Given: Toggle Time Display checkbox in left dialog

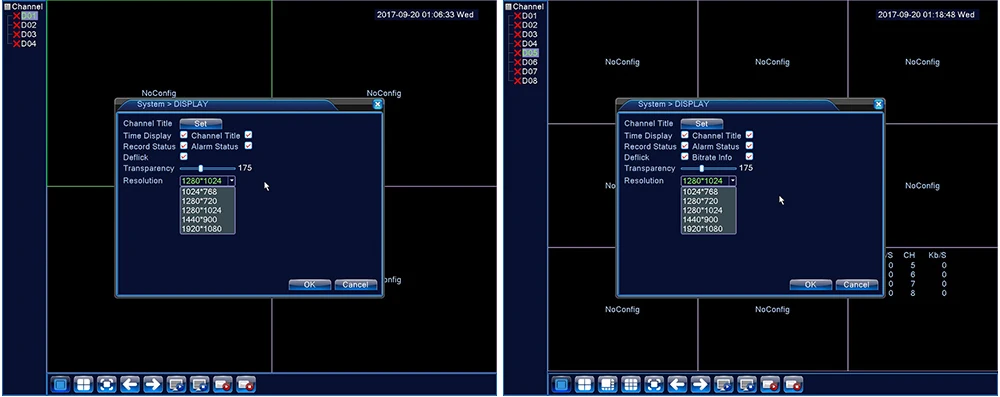Looking at the screenshot, I should tap(184, 135).
